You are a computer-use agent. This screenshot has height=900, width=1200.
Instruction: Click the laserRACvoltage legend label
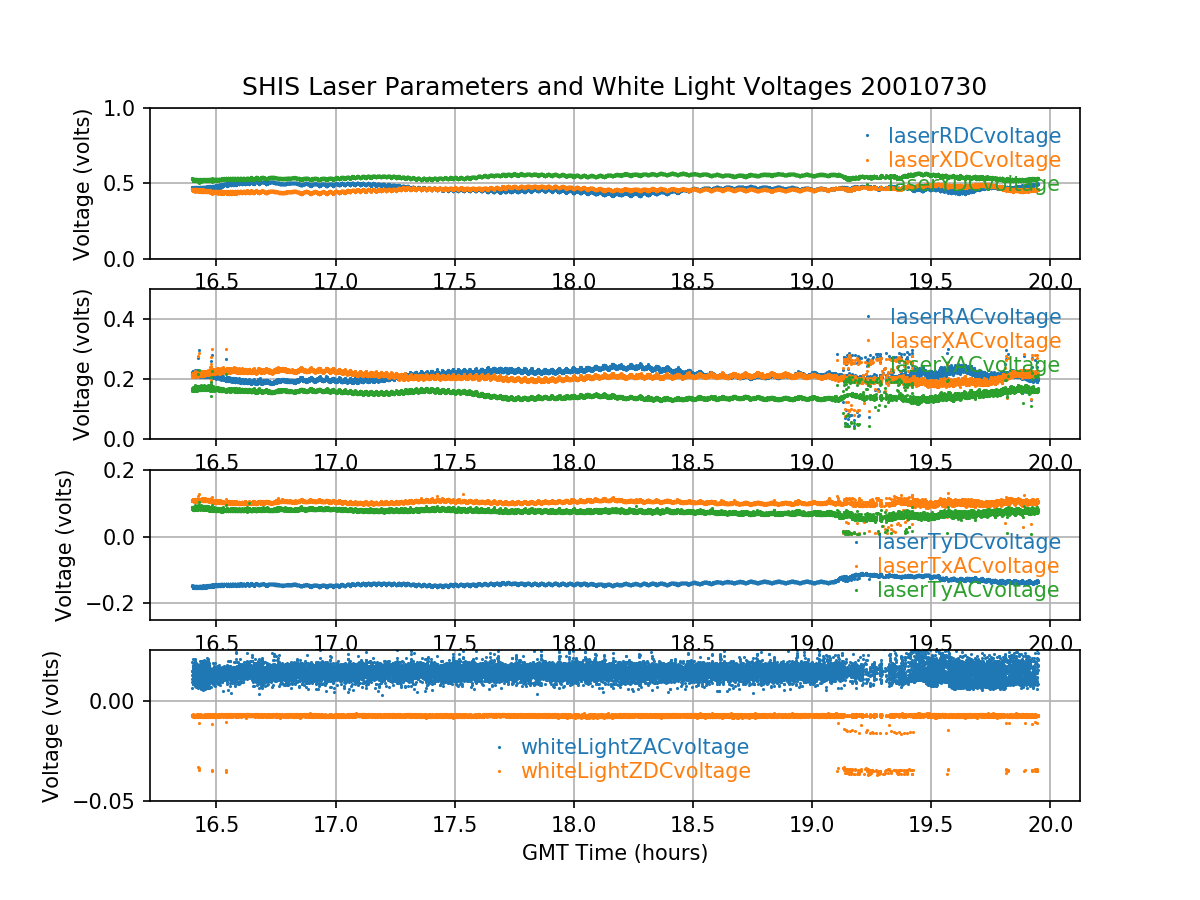tap(974, 318)
